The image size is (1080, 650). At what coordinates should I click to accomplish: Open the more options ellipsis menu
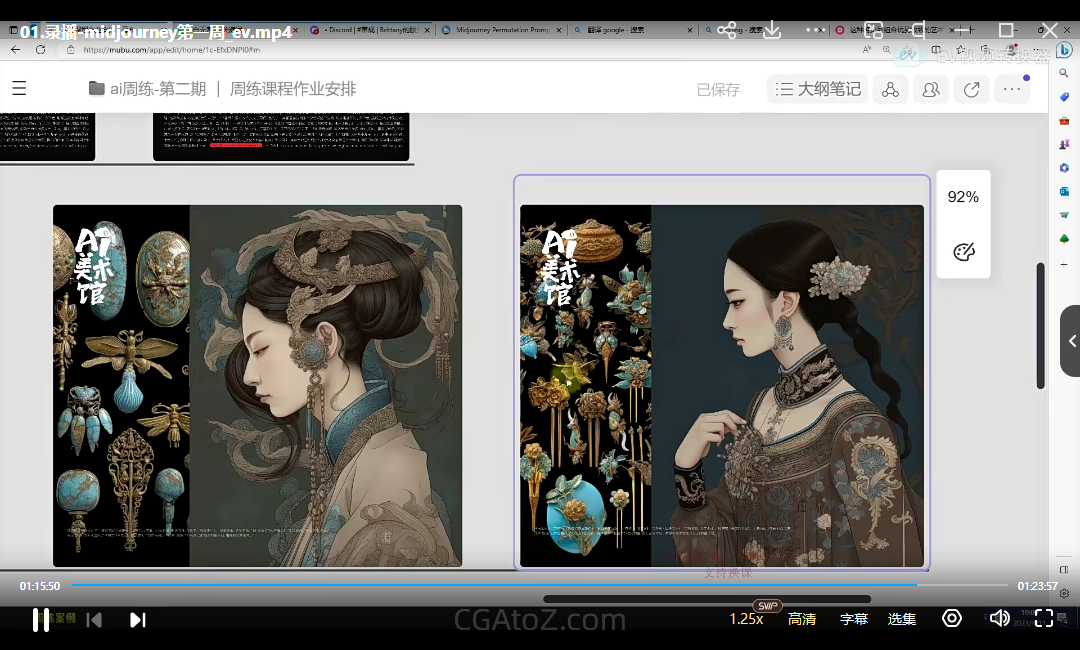pyautogui.click(x=1012, y=89)
